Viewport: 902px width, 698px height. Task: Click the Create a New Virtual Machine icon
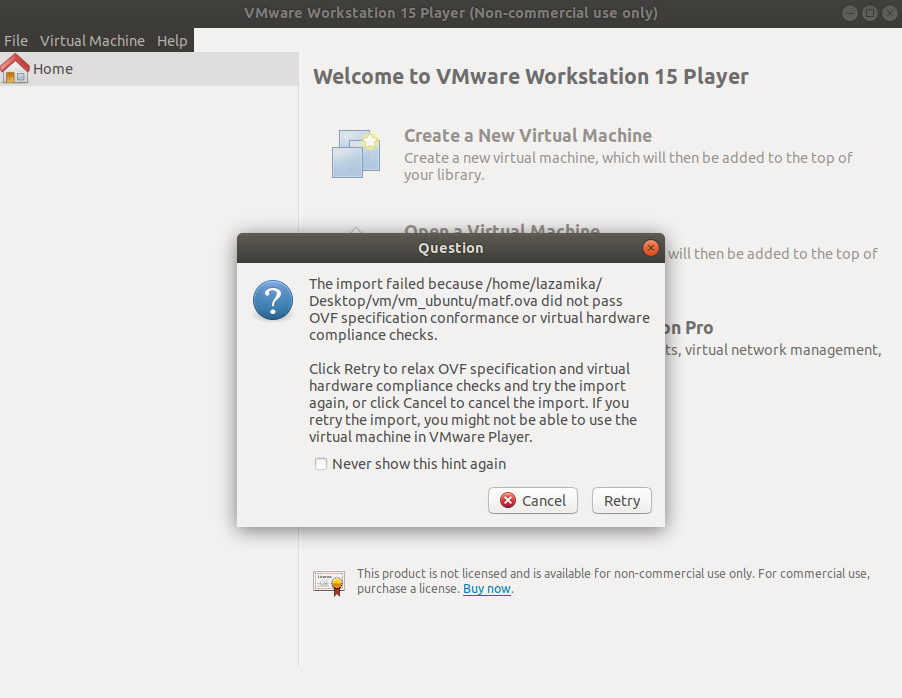click(356, 154)
